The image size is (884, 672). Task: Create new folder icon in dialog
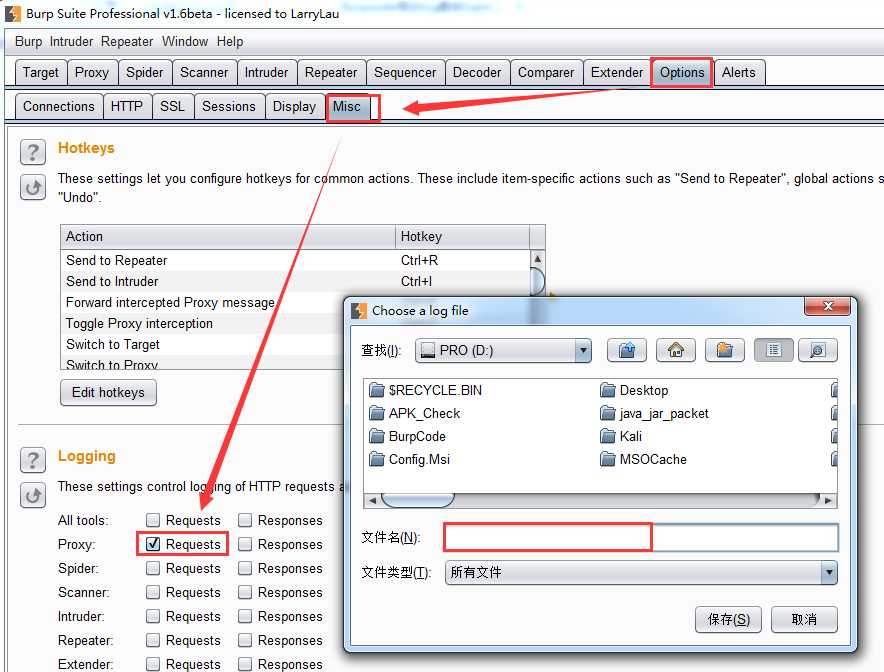click(x=724, y=350)
